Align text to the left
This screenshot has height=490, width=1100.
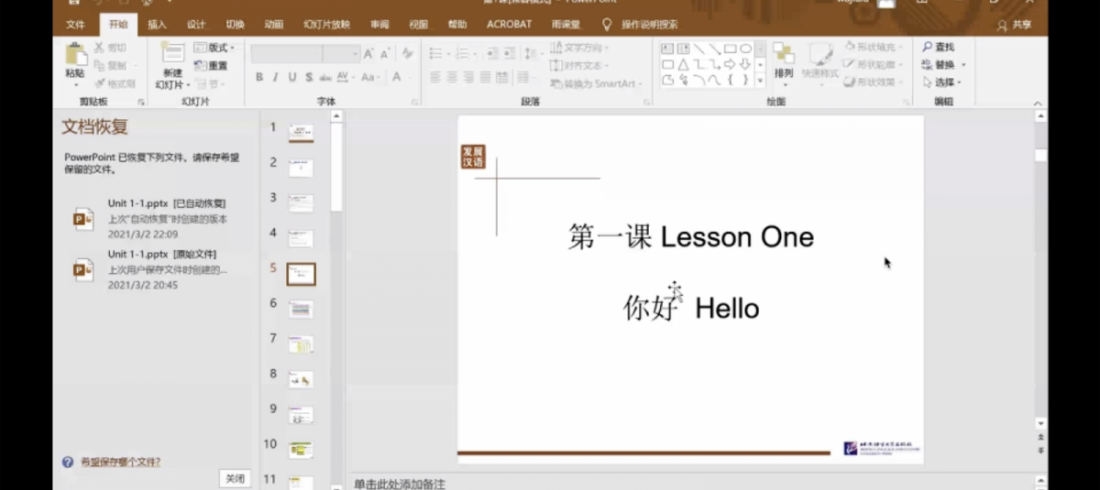tap(435, 77)
